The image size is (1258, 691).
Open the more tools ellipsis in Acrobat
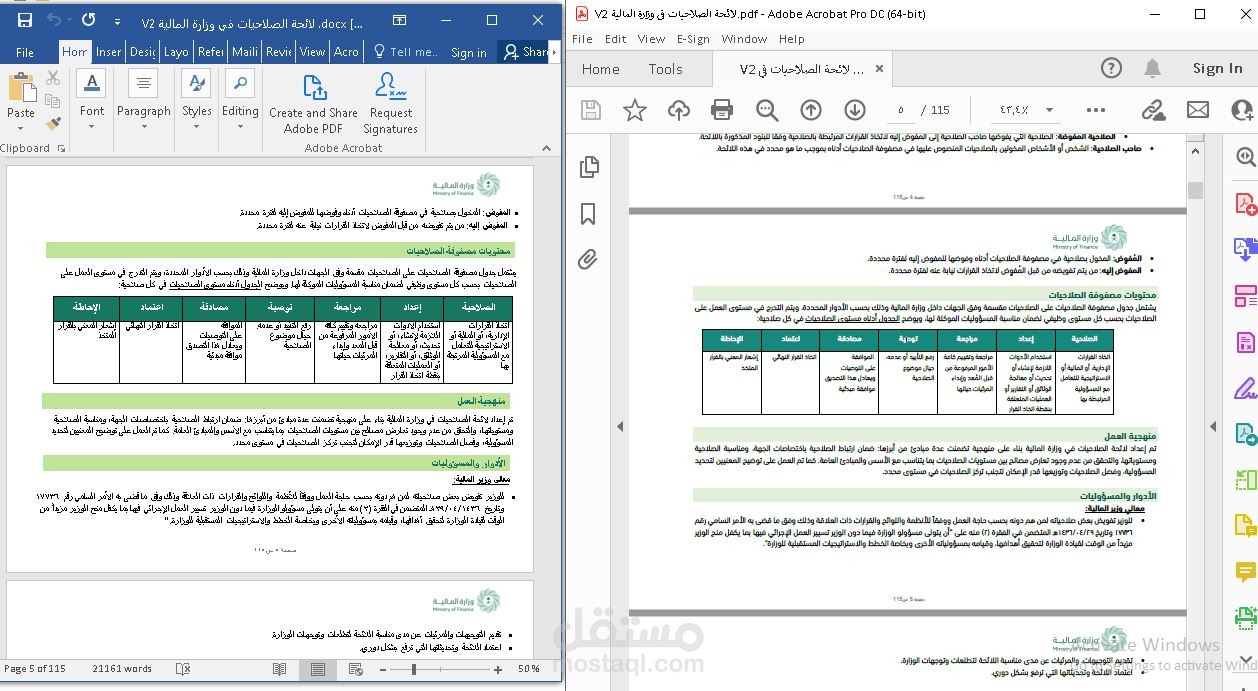(x=1096, y=110)
